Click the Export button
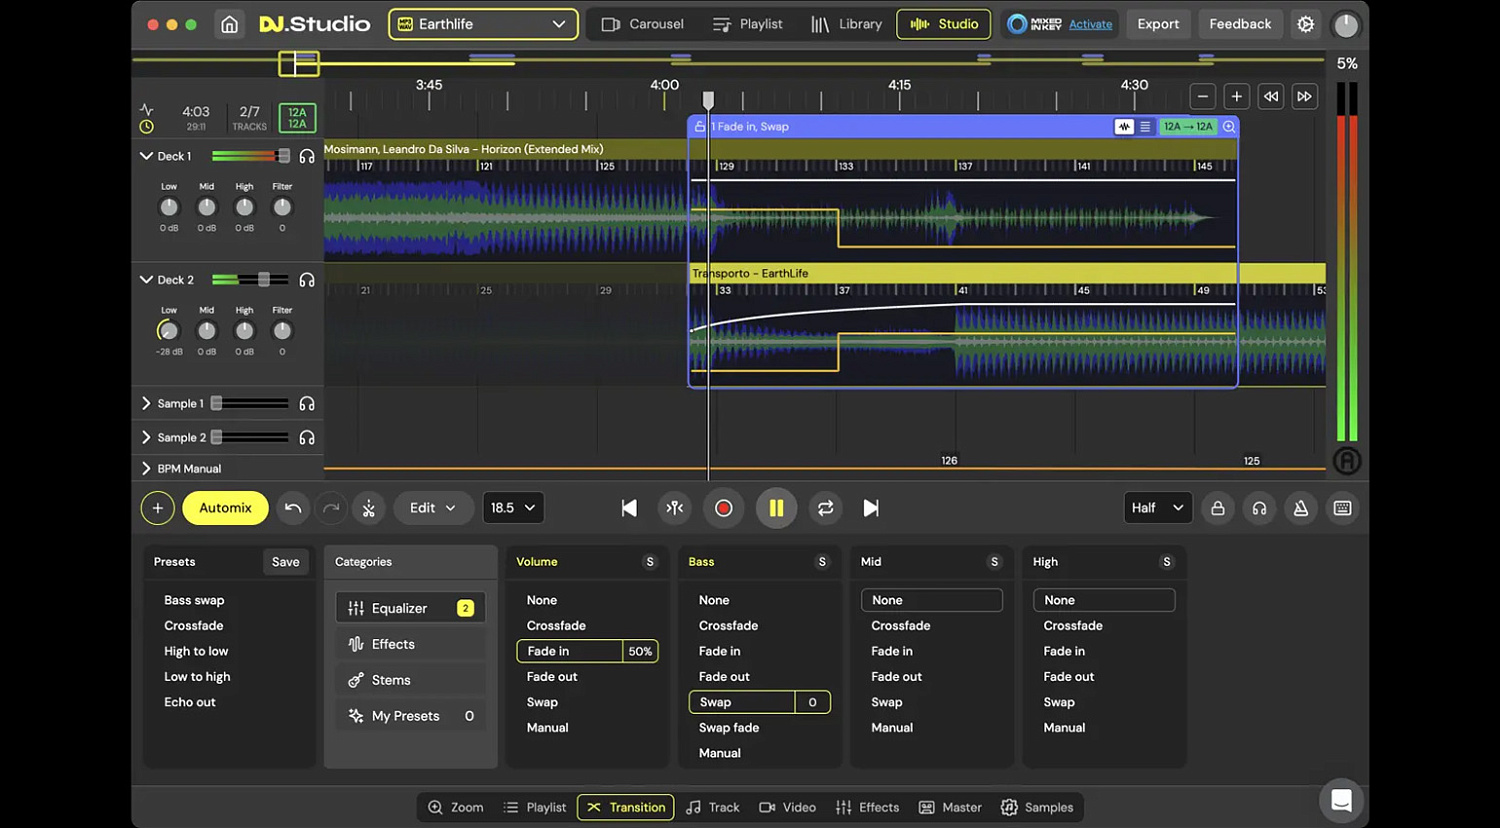Image resolution: width=1500 pixels, height=828 pixels. click(1158, 24)
